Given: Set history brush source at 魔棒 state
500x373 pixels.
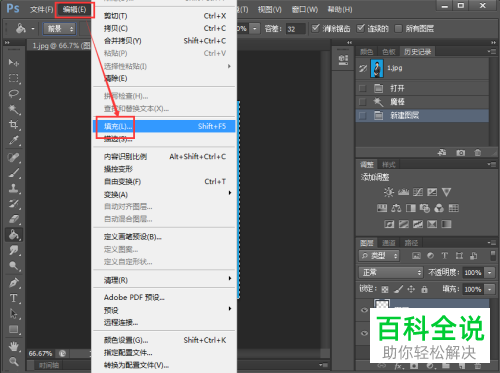Looking at the screenshot, I should tap(362, 102).
